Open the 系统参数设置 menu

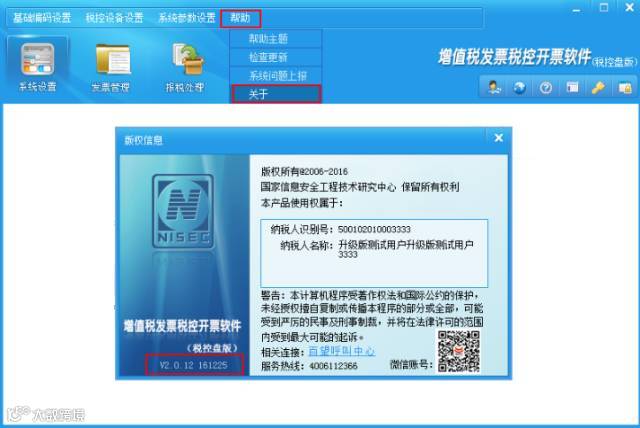point(187,18)
